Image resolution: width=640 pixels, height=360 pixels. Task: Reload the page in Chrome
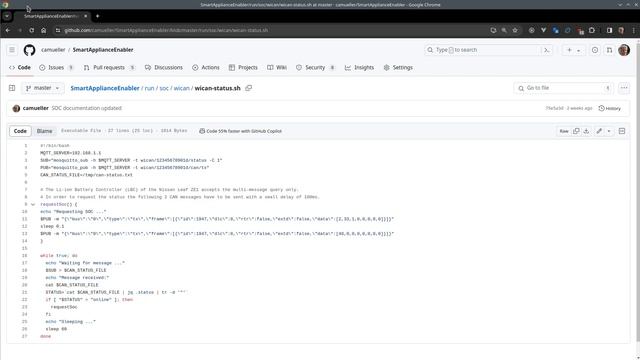tap(31, 30)
